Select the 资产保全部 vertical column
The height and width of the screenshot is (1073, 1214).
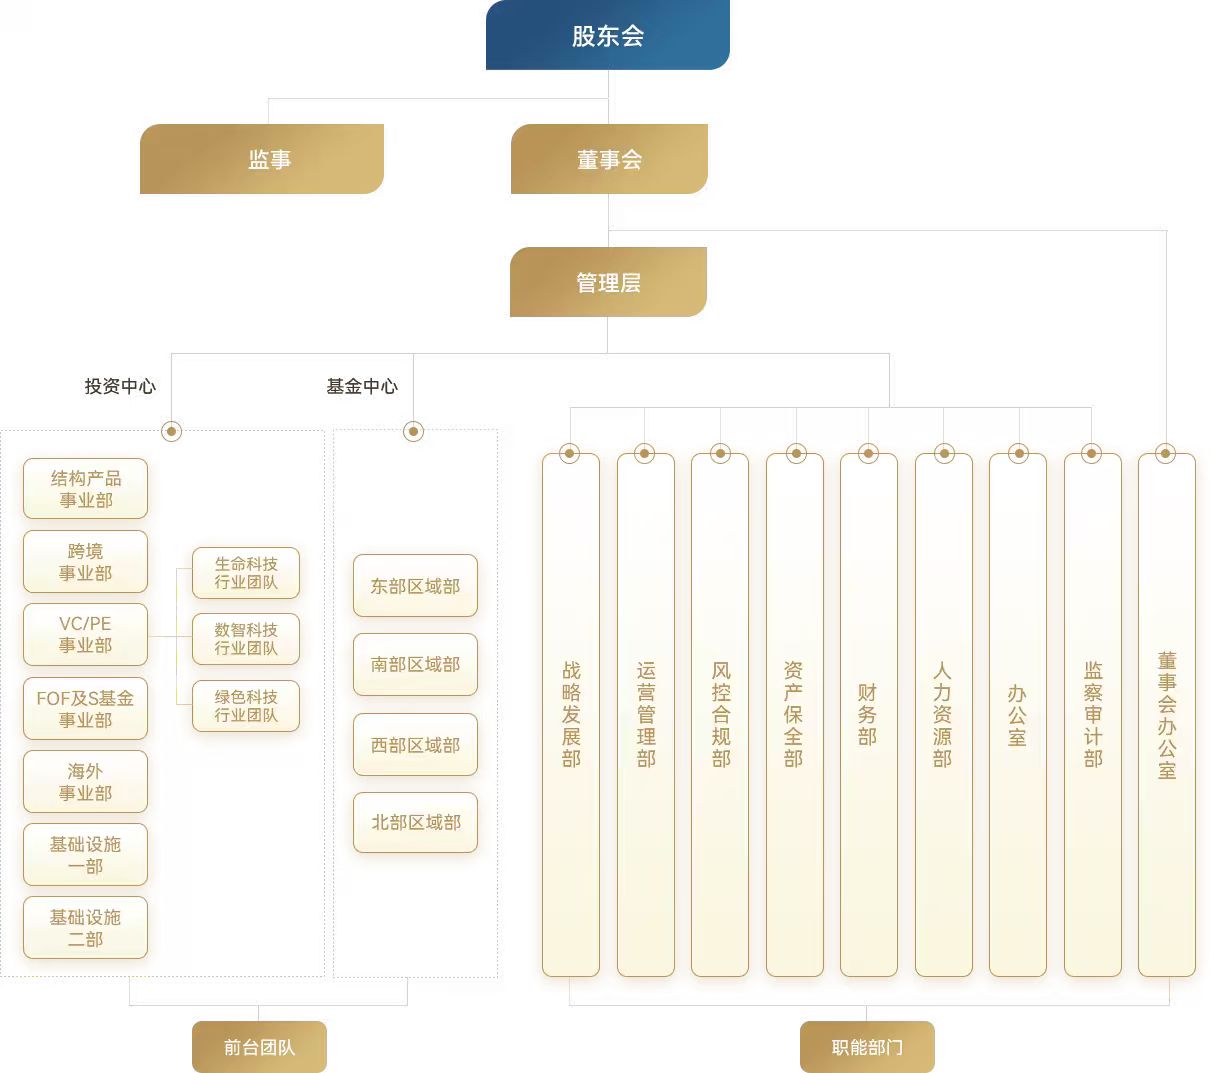point(794,715)
